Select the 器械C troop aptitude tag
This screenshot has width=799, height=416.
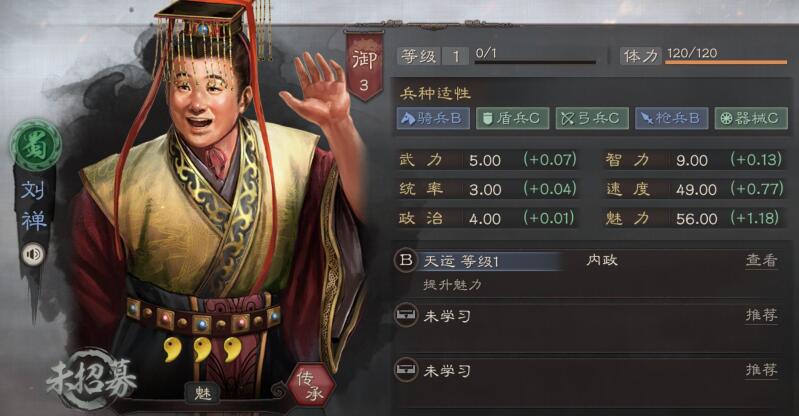(x=751, y=118)
